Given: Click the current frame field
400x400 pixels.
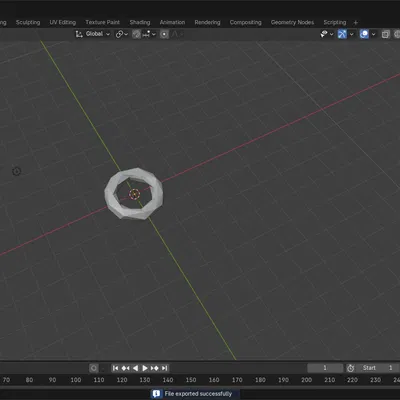Looking at the screenshot, I should point(325,368).
